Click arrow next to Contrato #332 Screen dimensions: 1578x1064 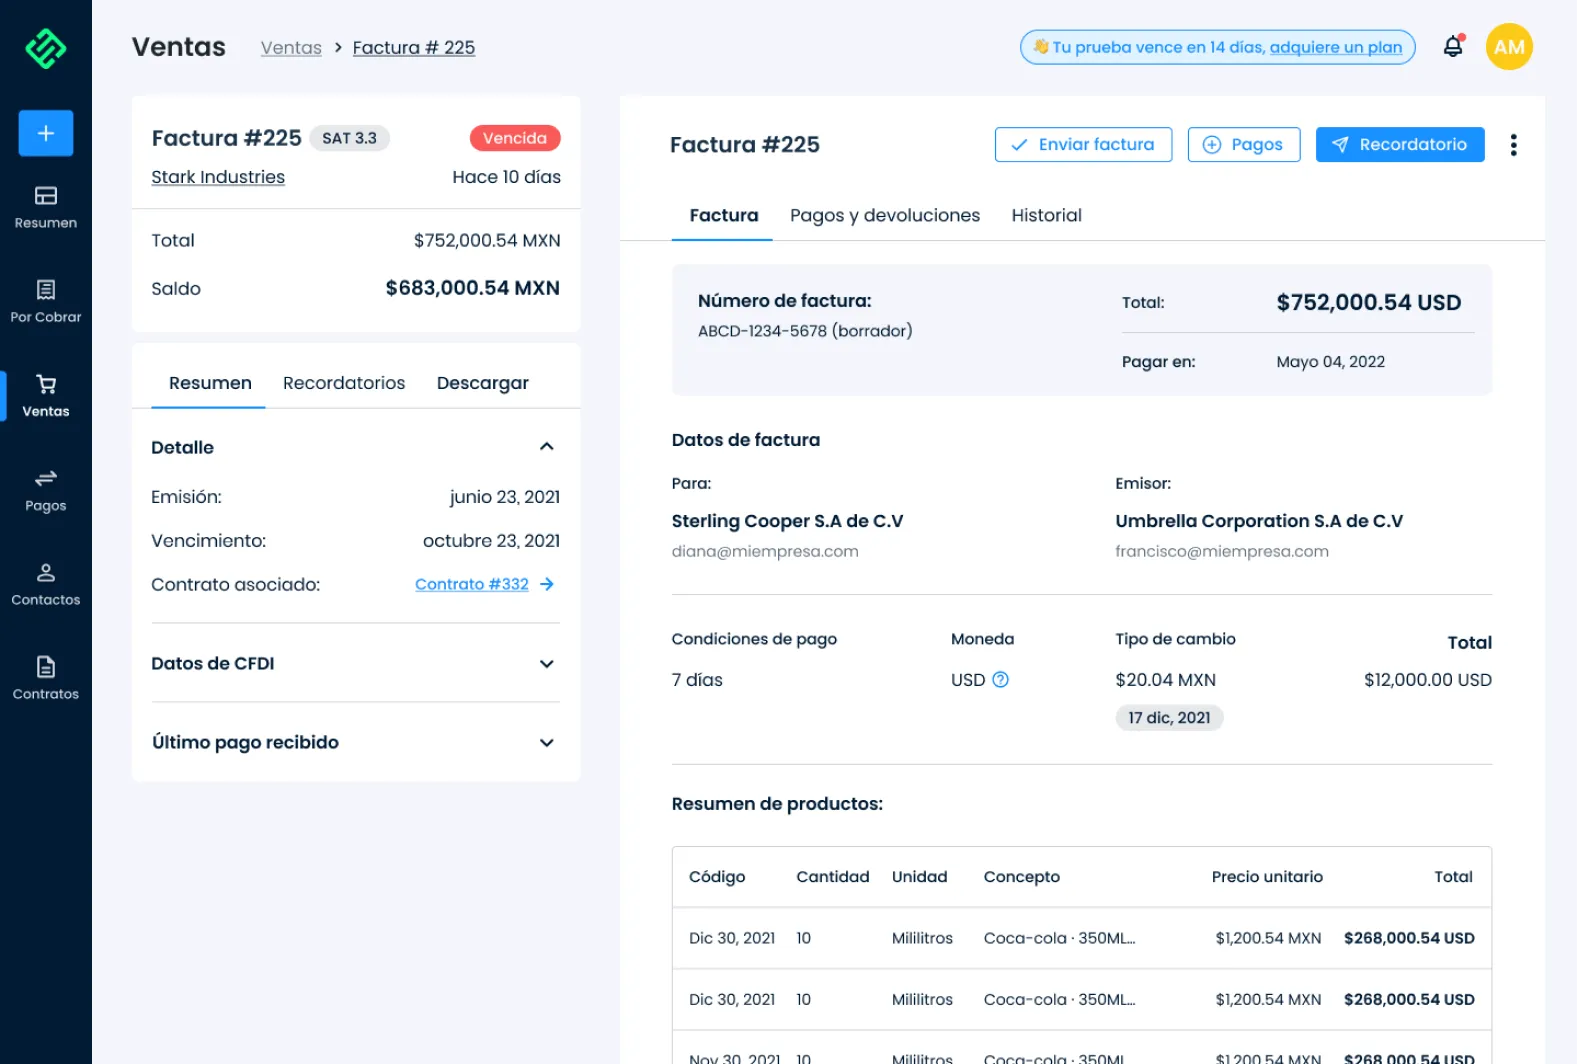tap(547, 584)
